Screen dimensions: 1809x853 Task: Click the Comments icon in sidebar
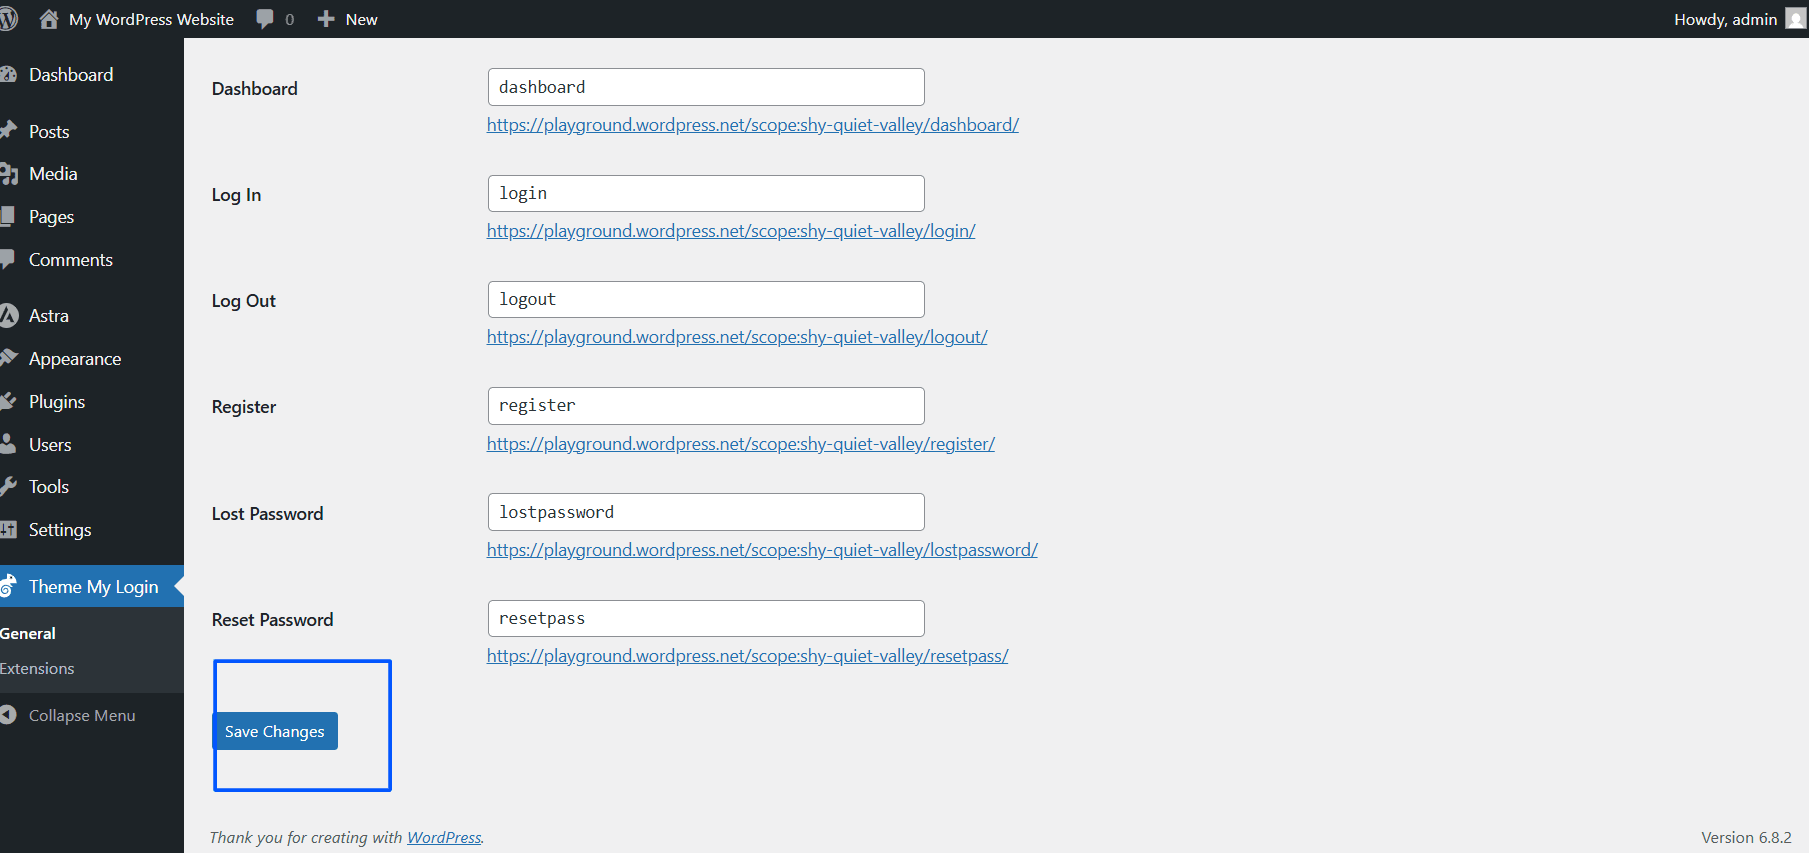click(x=8, y=260)
